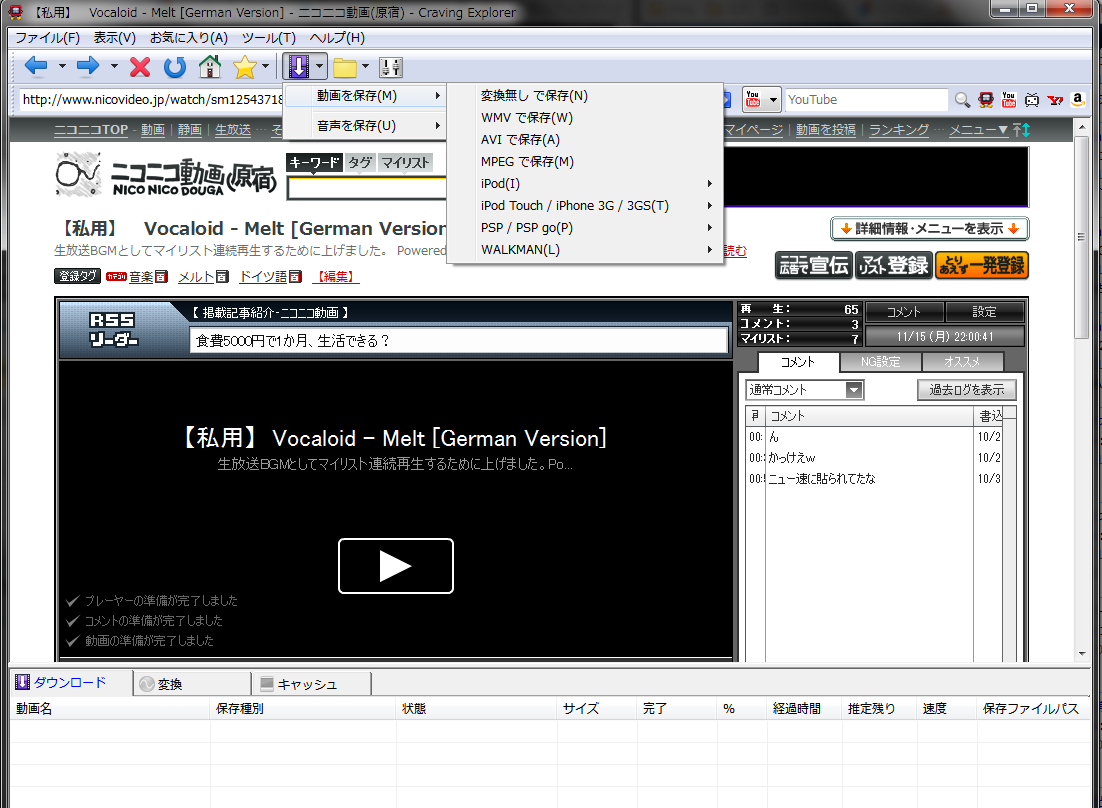Click the YouTube shortcut icon right of search
The image size is (1102, 808).
1009,100
